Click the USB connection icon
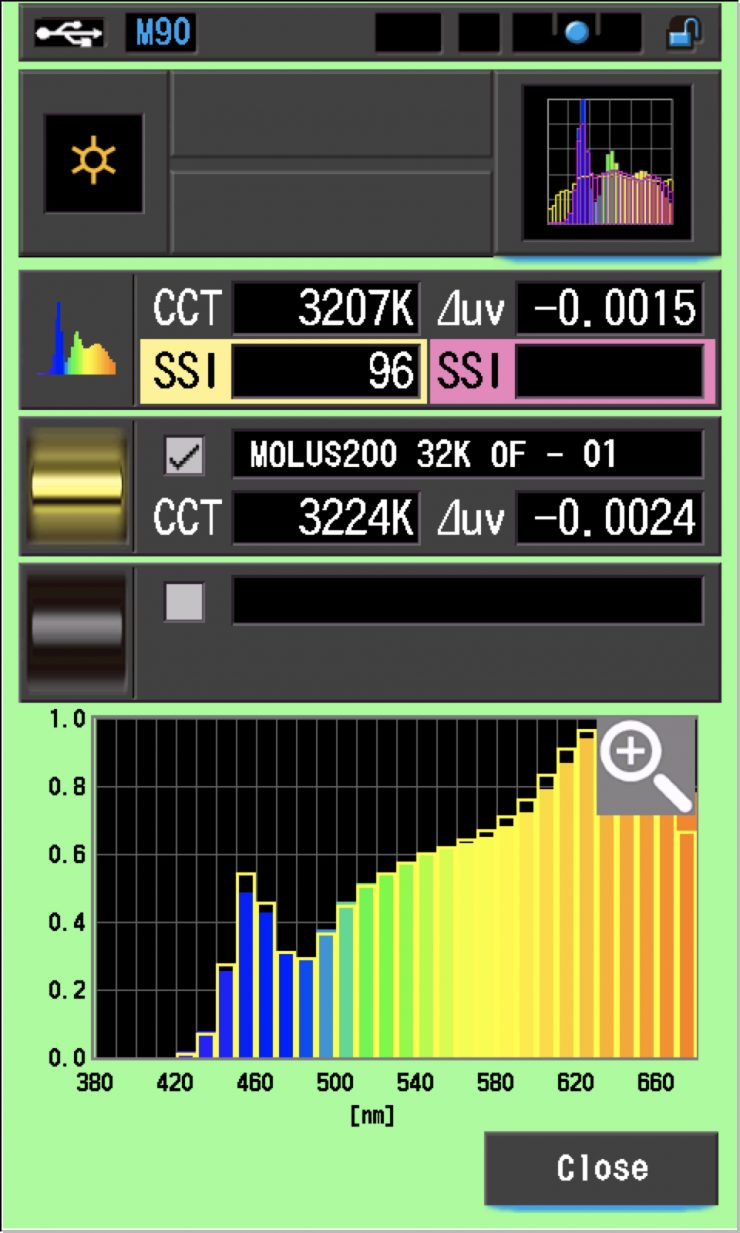 69,33
